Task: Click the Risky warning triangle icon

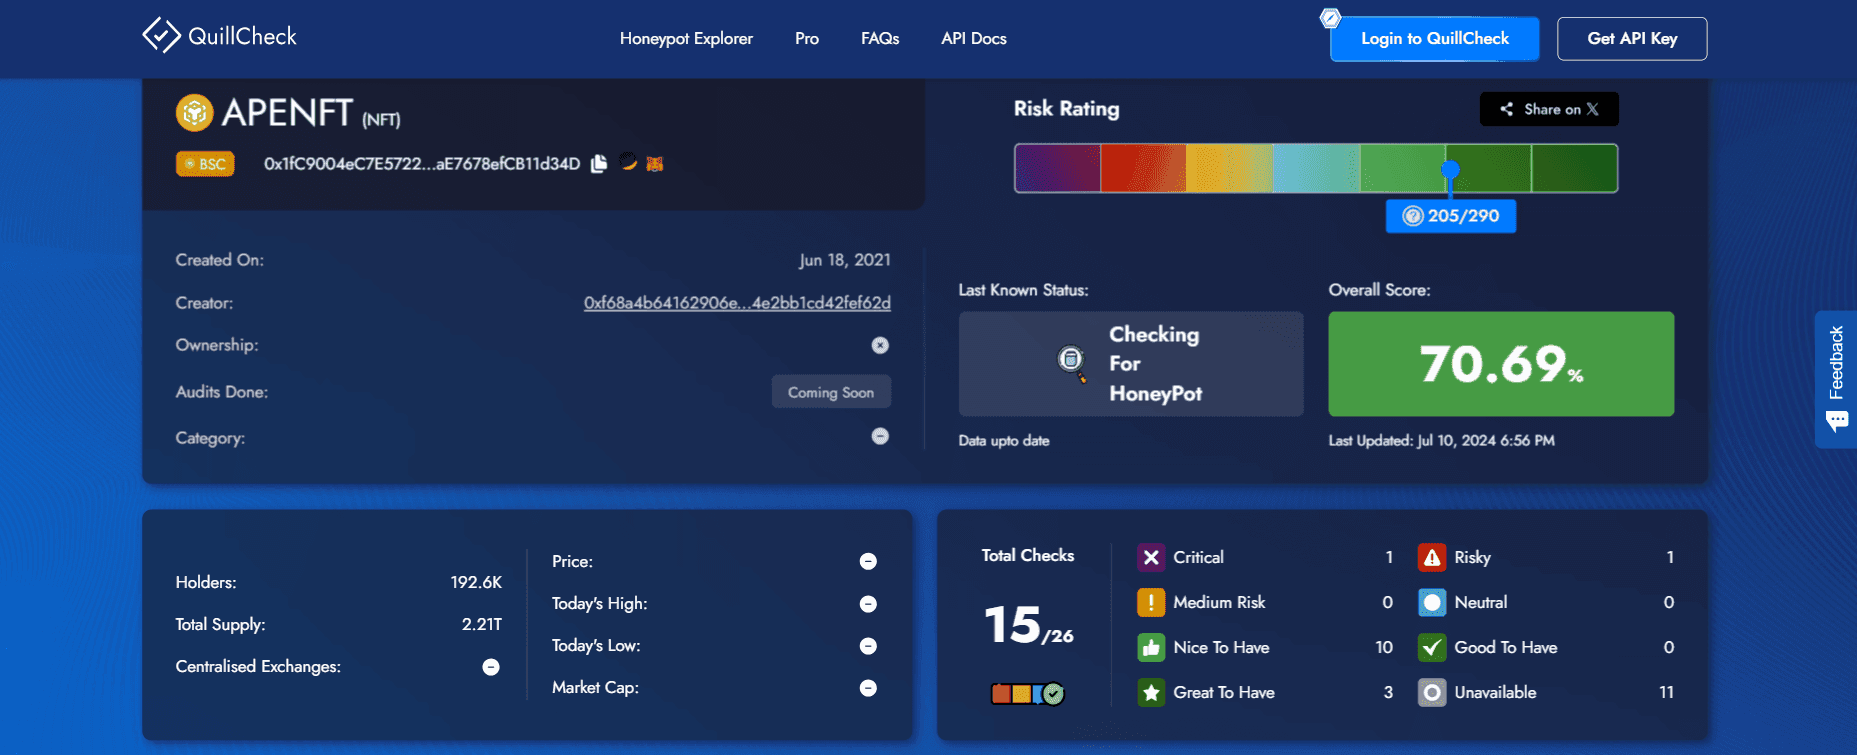Action: point(1432,557)
